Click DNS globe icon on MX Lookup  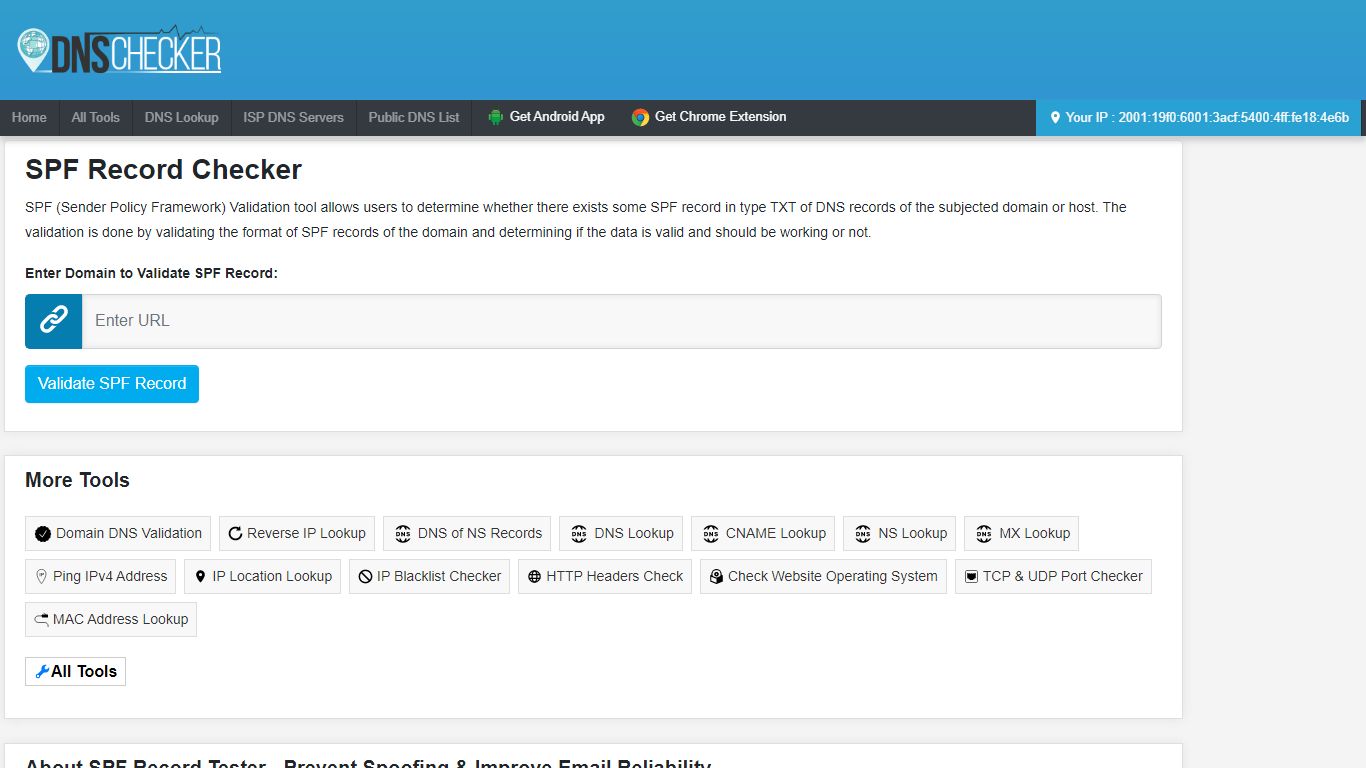984,534
